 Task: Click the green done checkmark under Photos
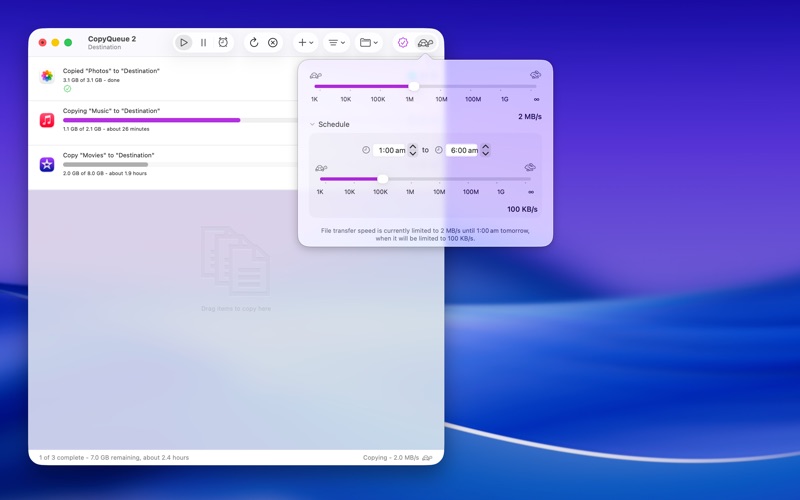pos(67,89)
